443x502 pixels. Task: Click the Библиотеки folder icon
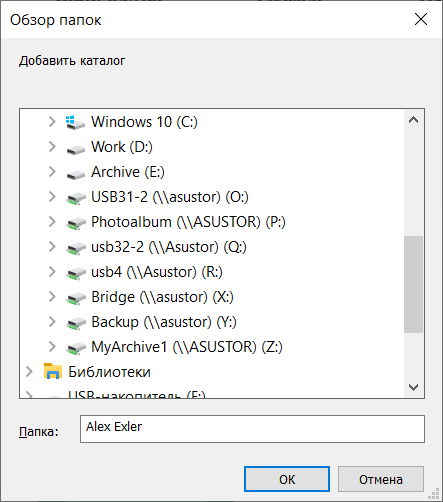pos(53,371)
